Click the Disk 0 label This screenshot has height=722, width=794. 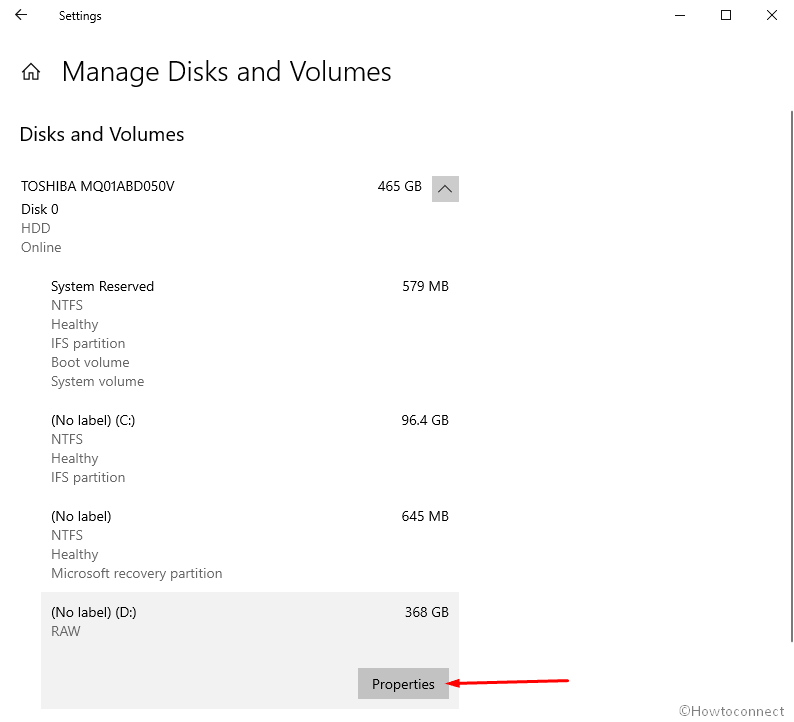point(39,209)
